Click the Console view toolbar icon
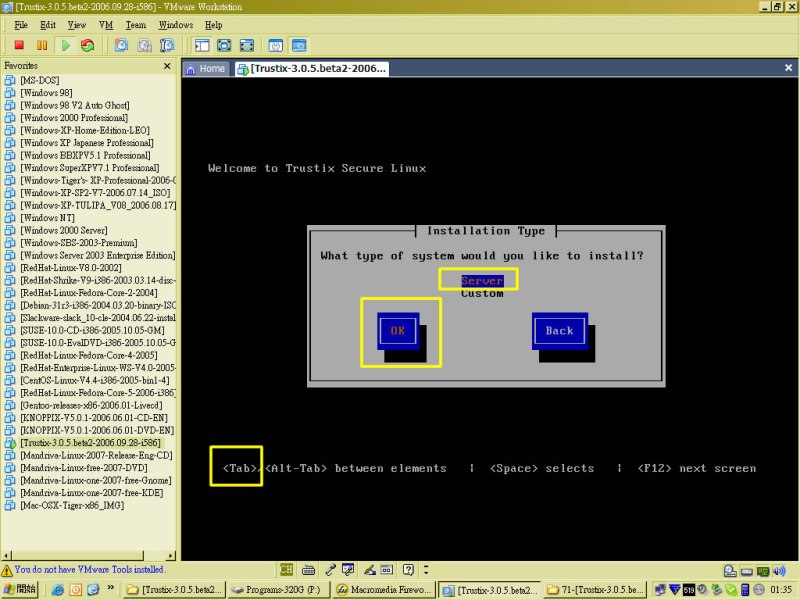 299,45
